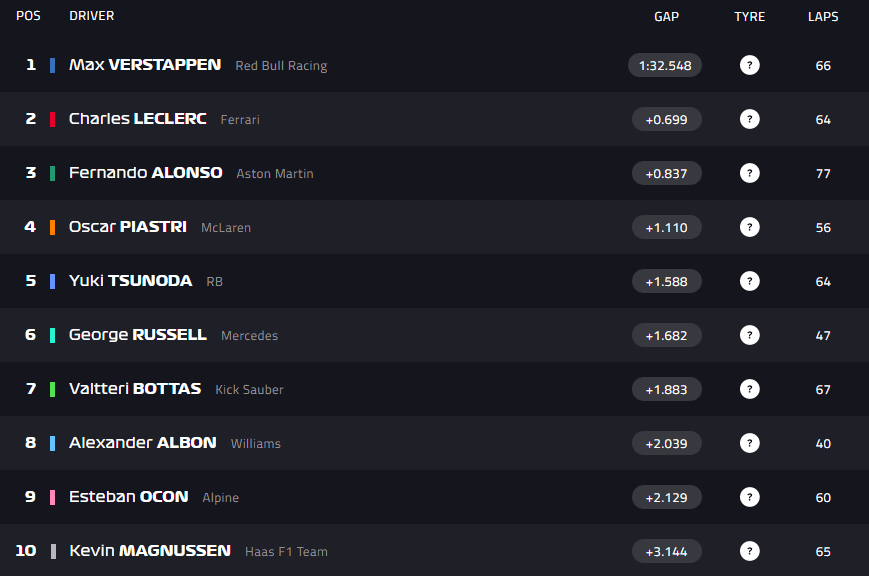This screenshot has width=869, height=576.
Task: Click Magnussen's unknown tyre icon
Action: click(749, 551)
